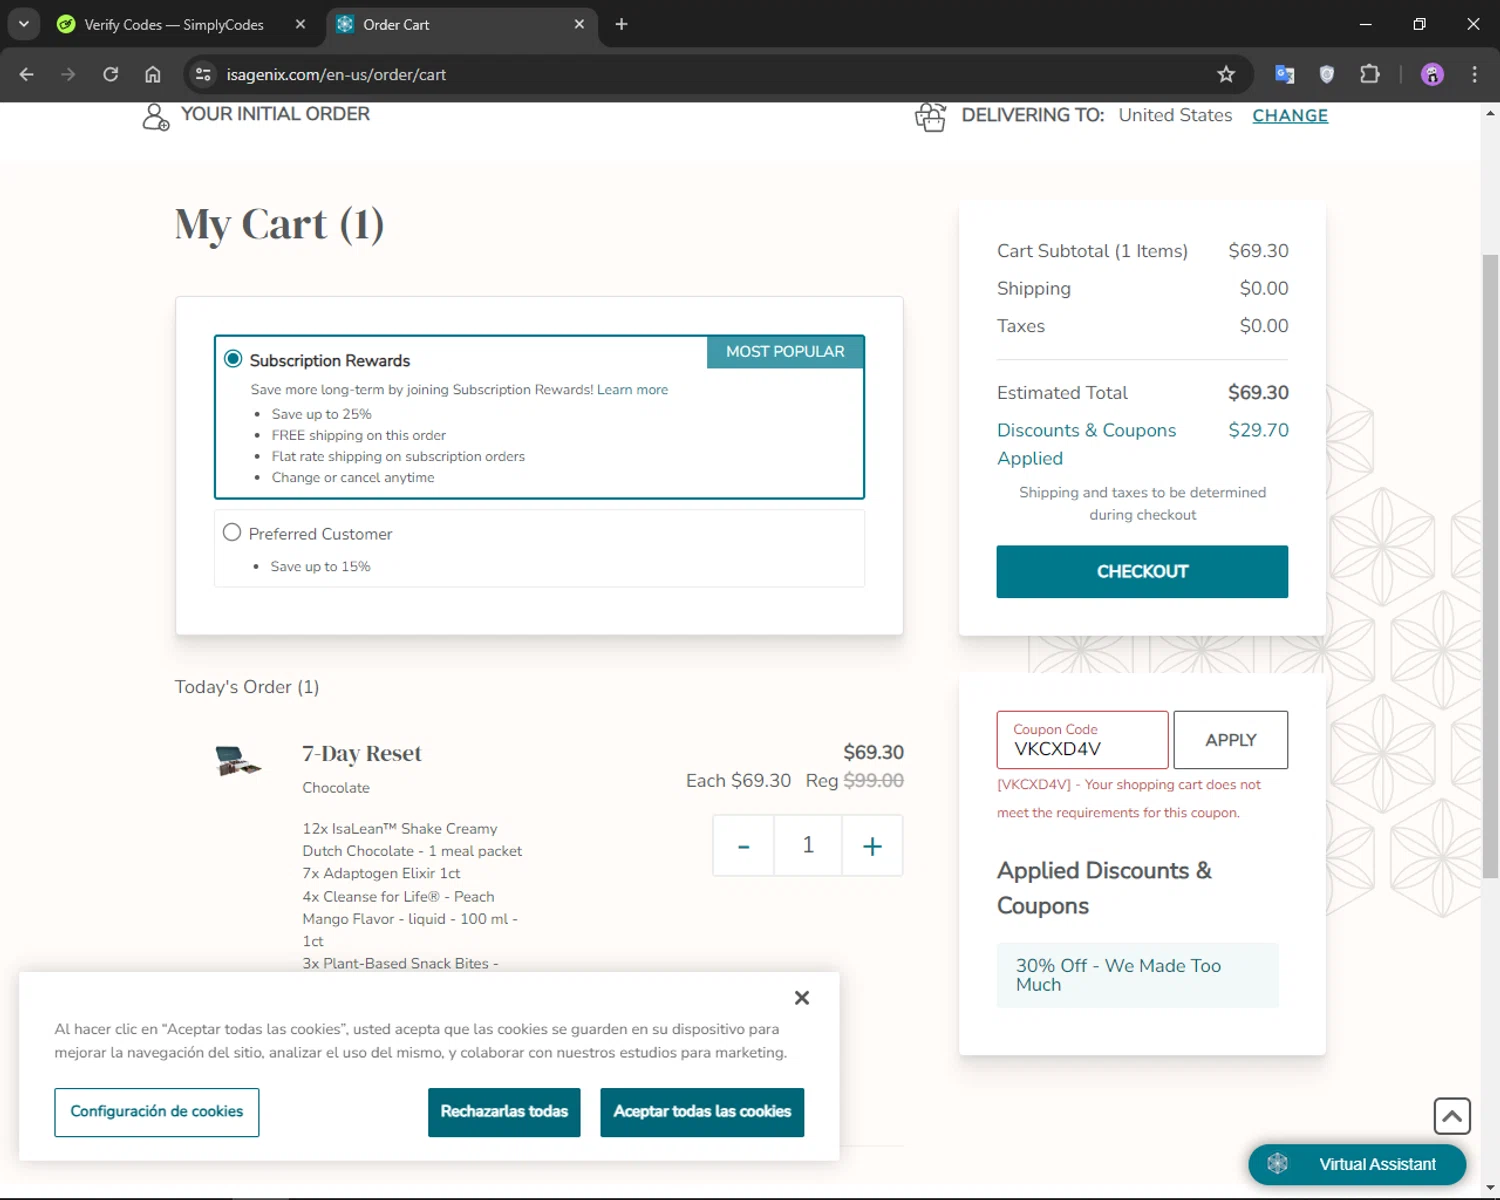Click the Today's Order (1) heading
This screenshot has width=1500, height=1200.
coord(247,687)
